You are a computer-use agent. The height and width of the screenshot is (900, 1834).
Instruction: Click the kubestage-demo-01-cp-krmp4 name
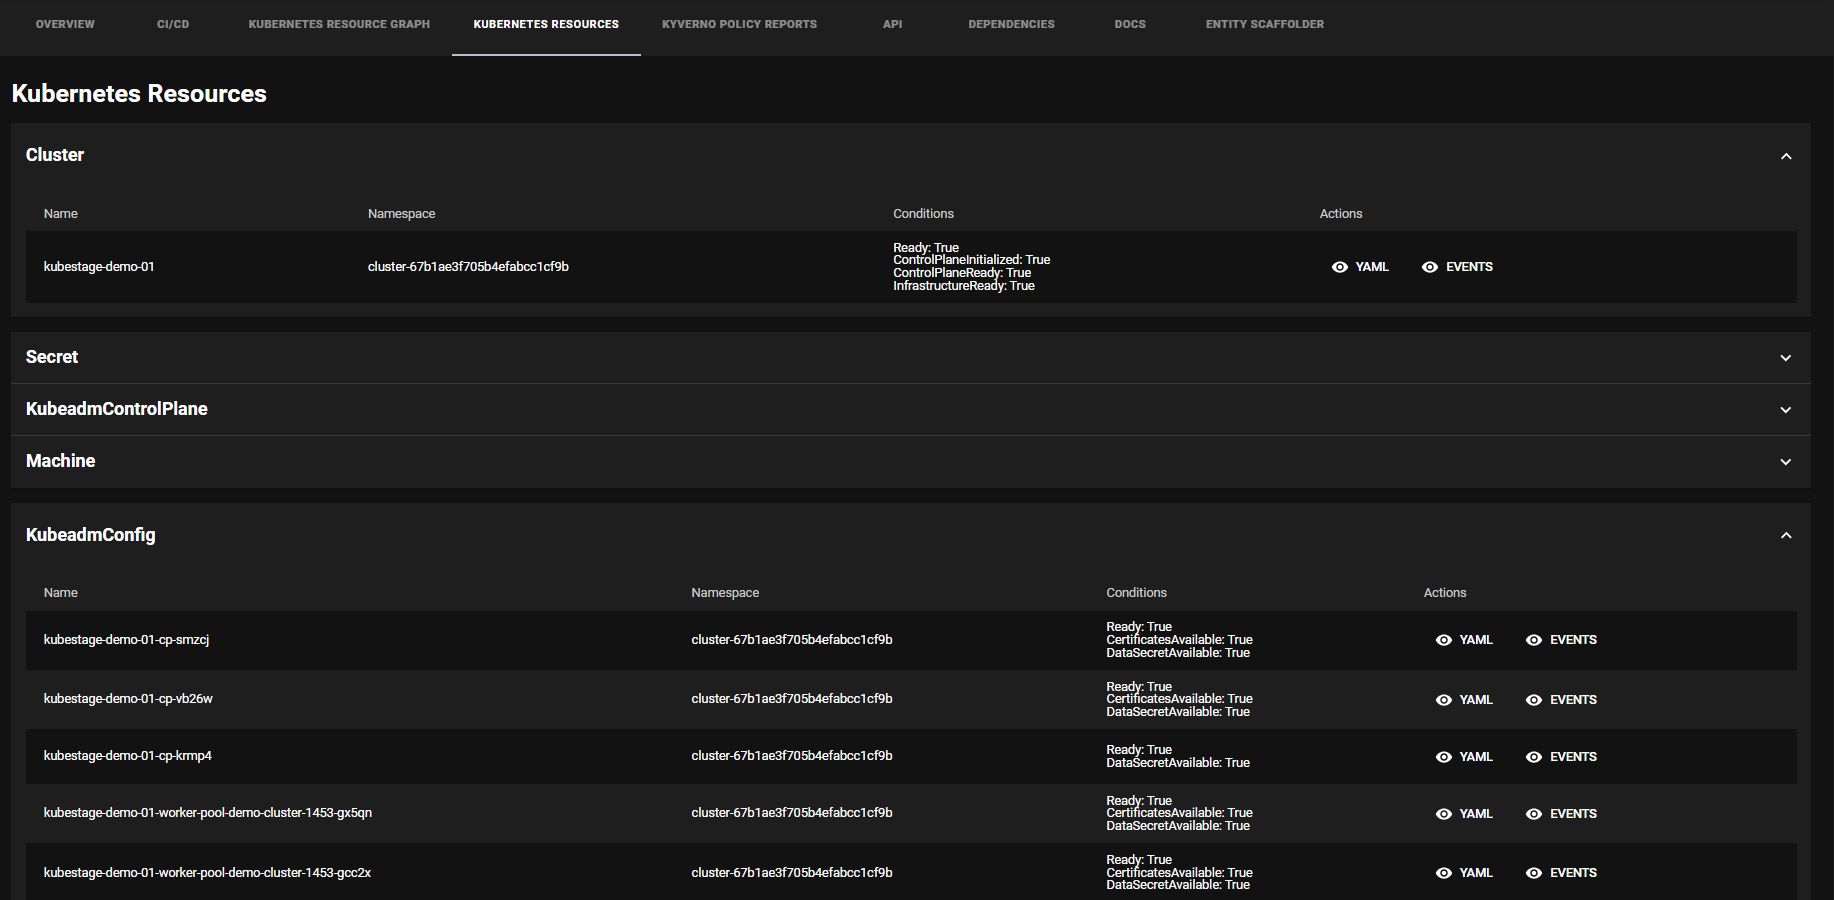[x=128, y=756]
